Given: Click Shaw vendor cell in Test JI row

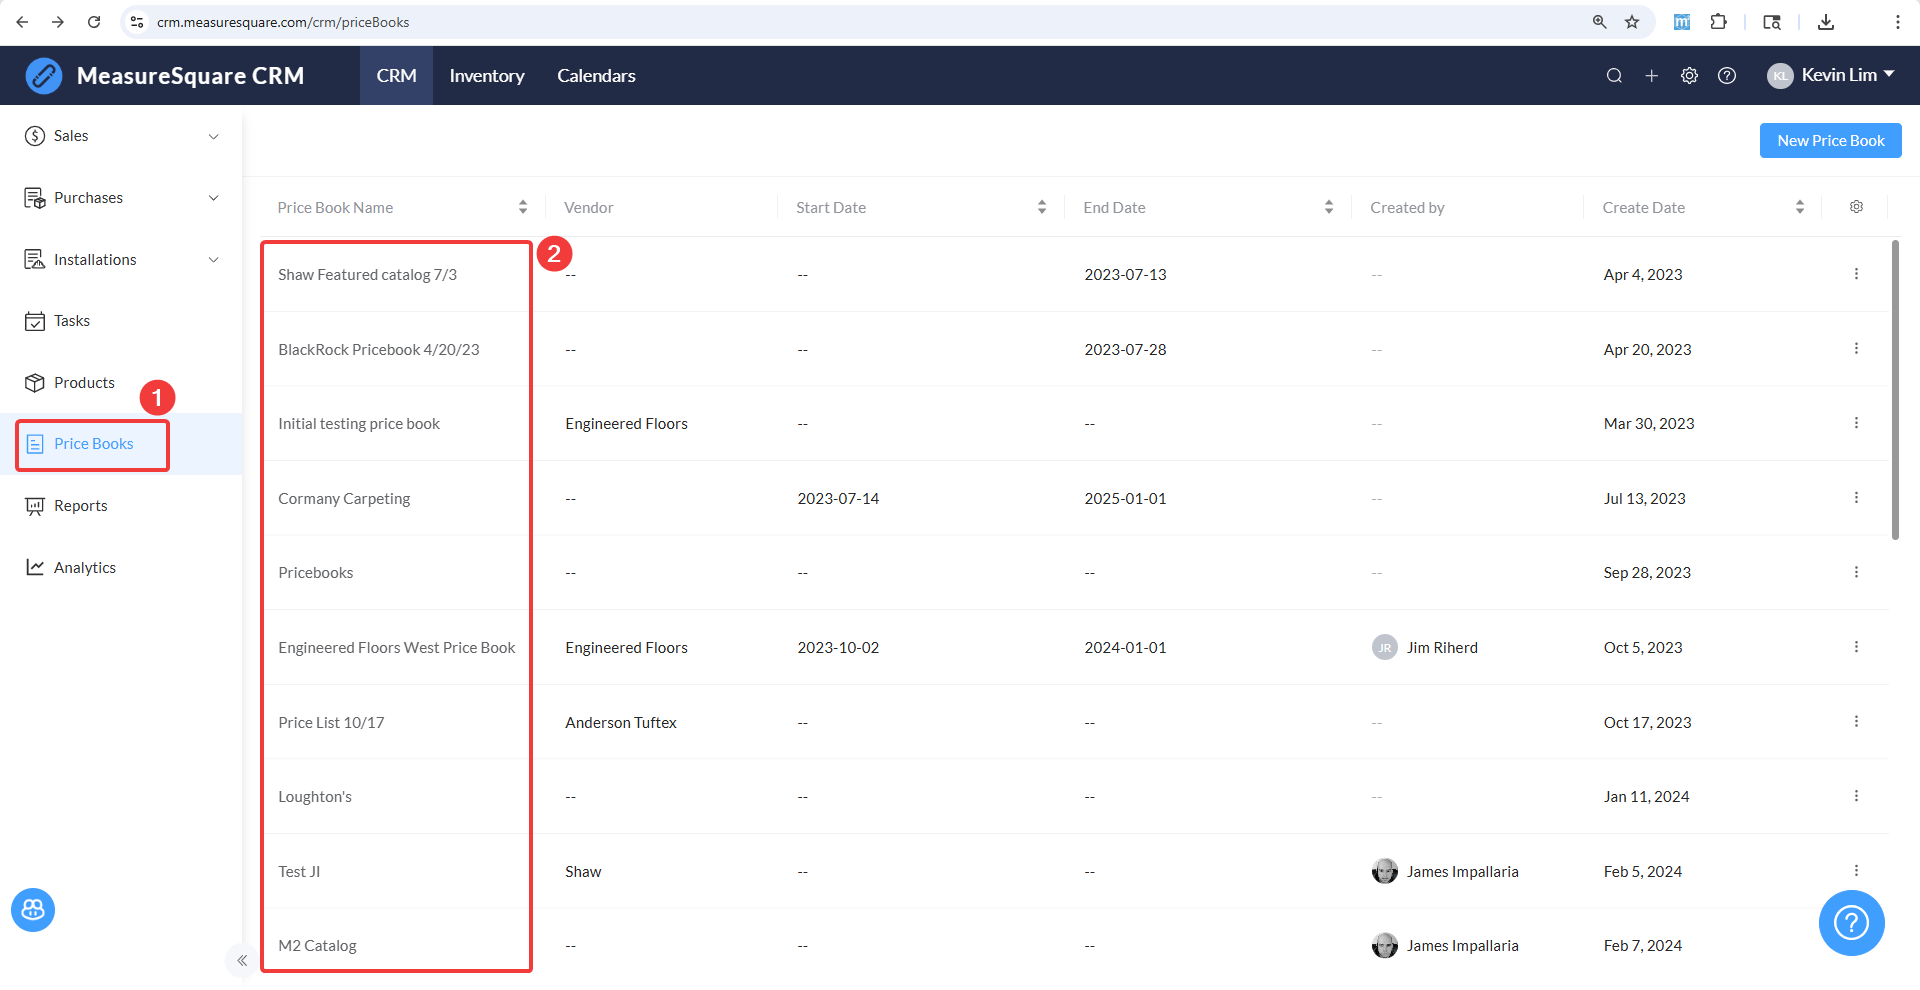Looking at the screenshot, I should [583, 872].
